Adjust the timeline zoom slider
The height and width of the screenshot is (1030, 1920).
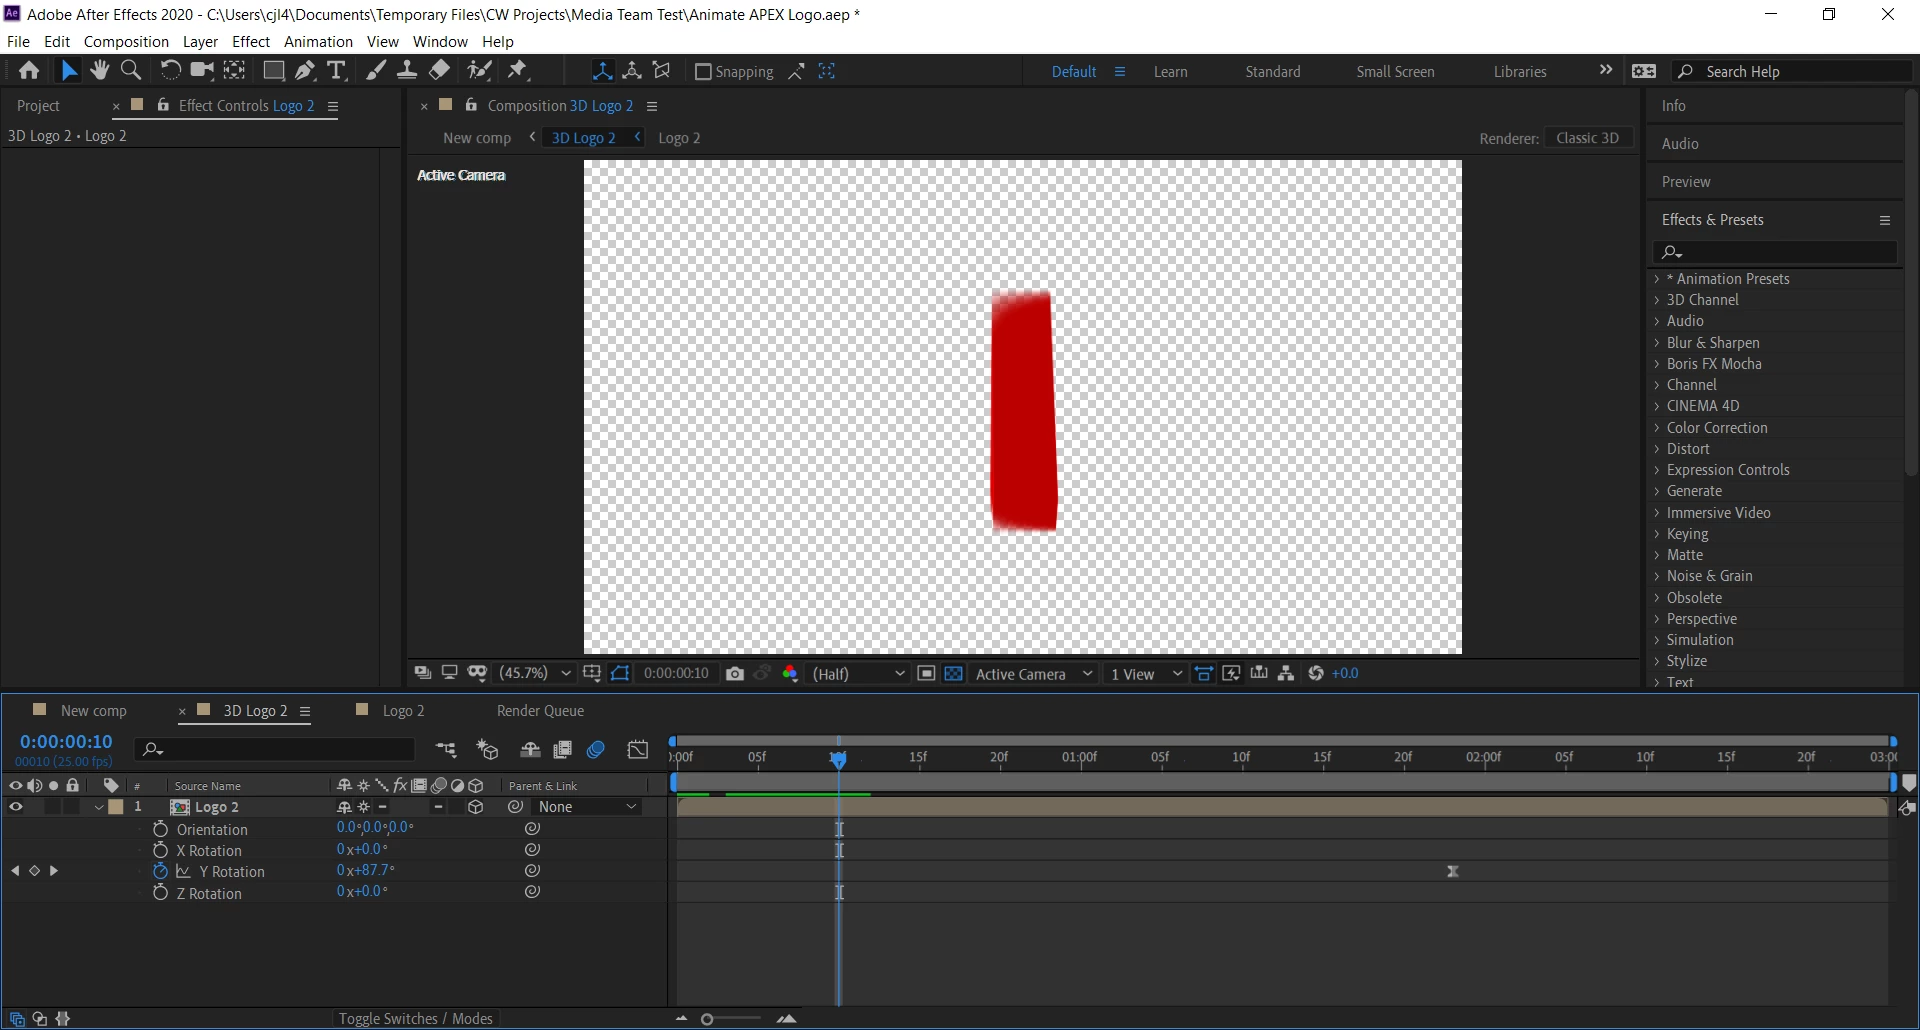coord(707,1019)
